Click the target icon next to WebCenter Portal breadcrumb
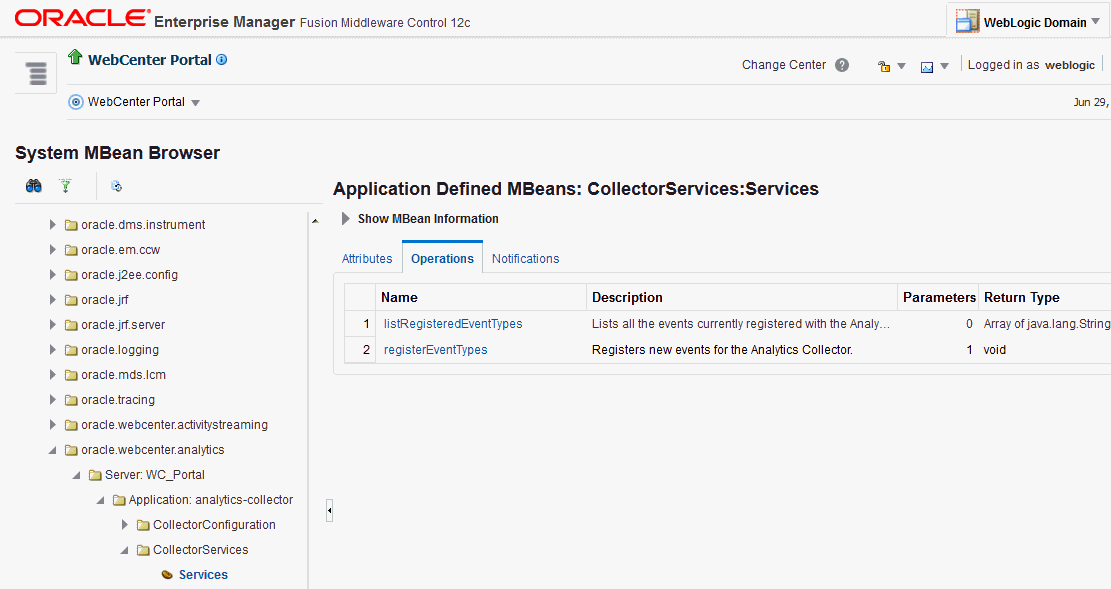The image size is (1111, 589). [75, 101]
